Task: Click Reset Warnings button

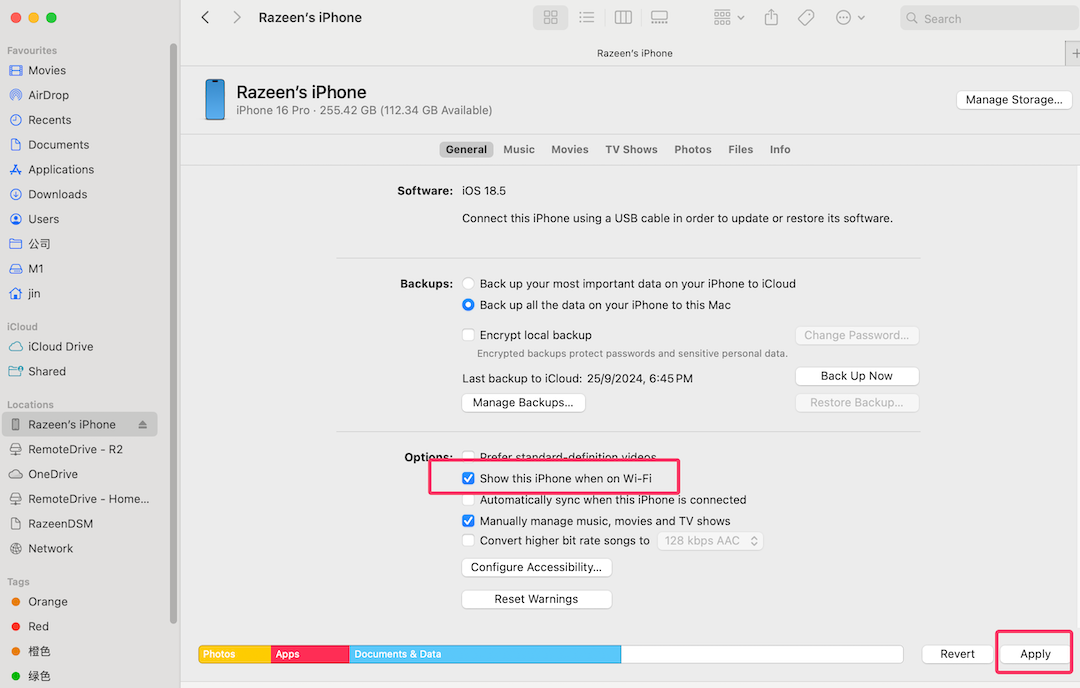Action: pyautogui.click(x=537, y=599)
